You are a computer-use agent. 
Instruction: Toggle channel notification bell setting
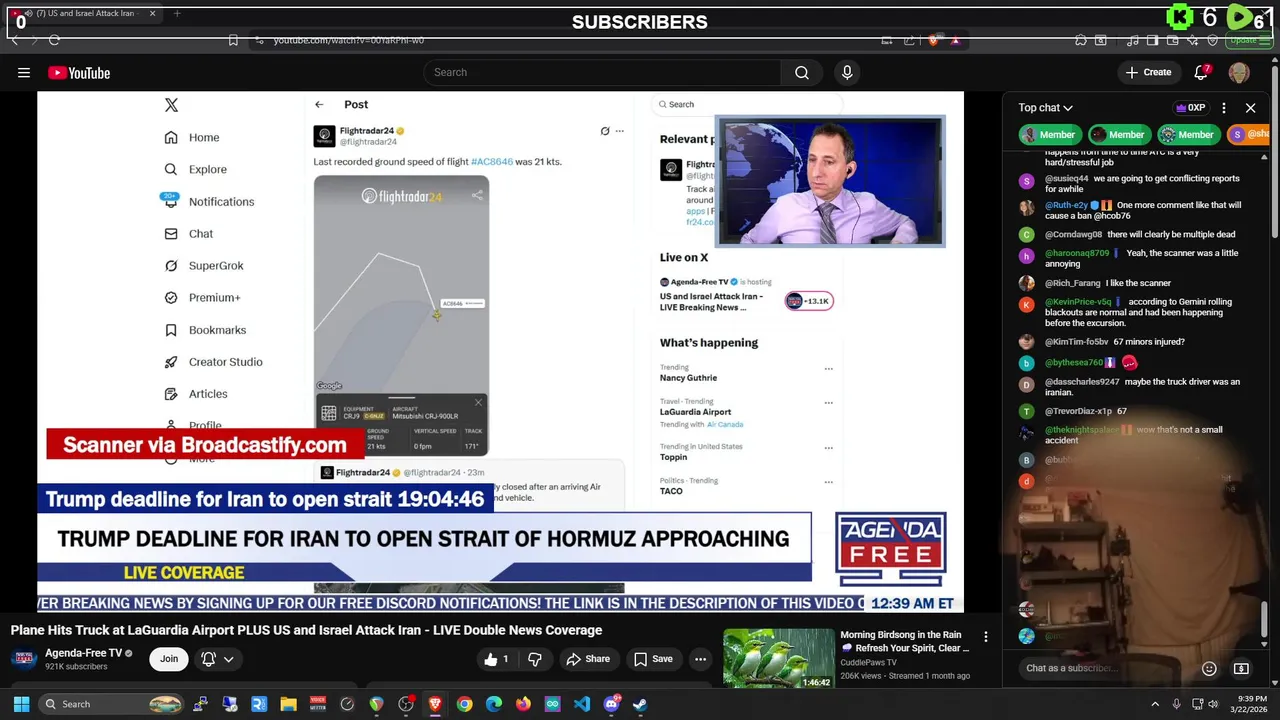point(208,659)
